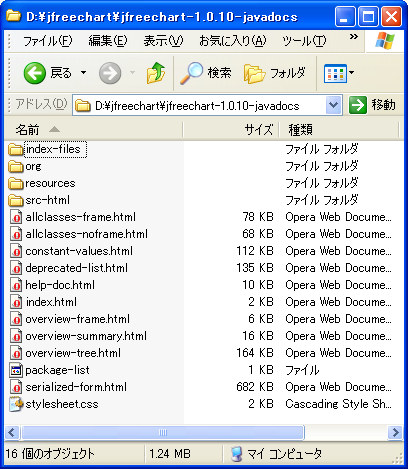Open the views dropdown button
Image resolution: width=408 pixels, height=469 pixels.
tap(339, 73)
